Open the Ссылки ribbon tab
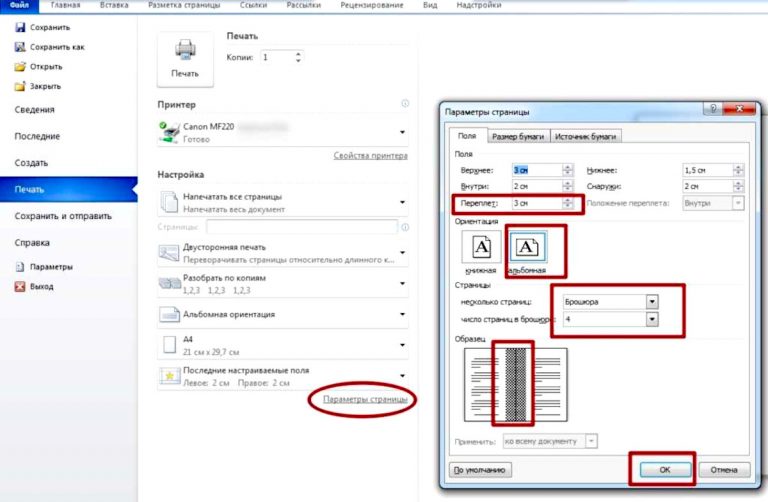This screenshot has height=502, width=768. tap(253, 5)
